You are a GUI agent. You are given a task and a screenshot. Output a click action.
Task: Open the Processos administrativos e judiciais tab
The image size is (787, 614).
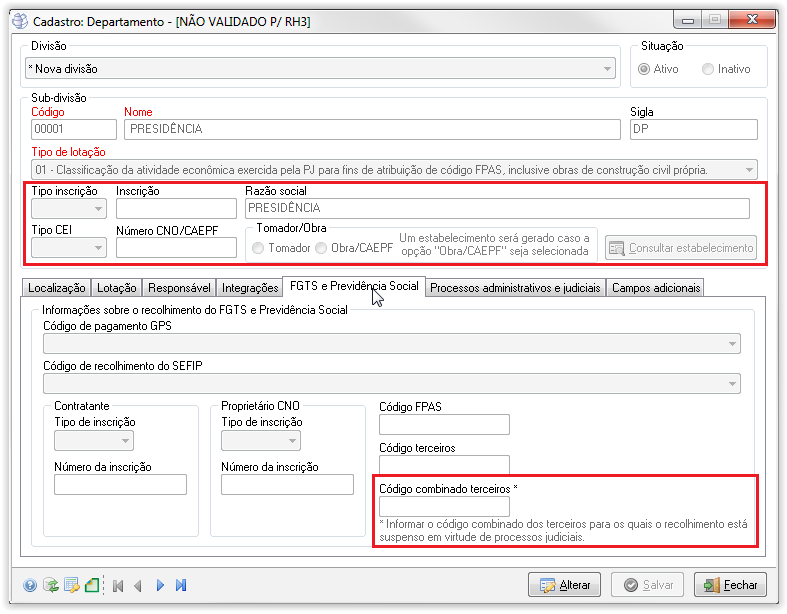(516, 288)
